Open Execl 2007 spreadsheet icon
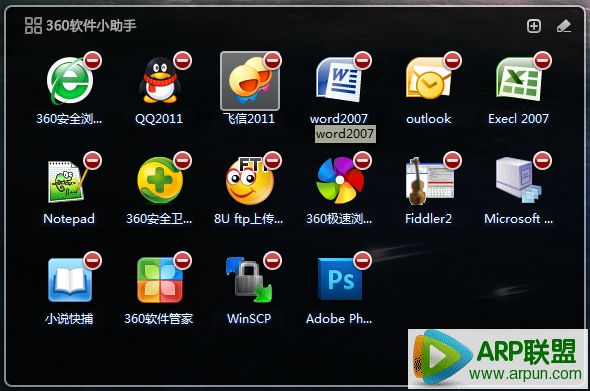 [x=519, y=80]
